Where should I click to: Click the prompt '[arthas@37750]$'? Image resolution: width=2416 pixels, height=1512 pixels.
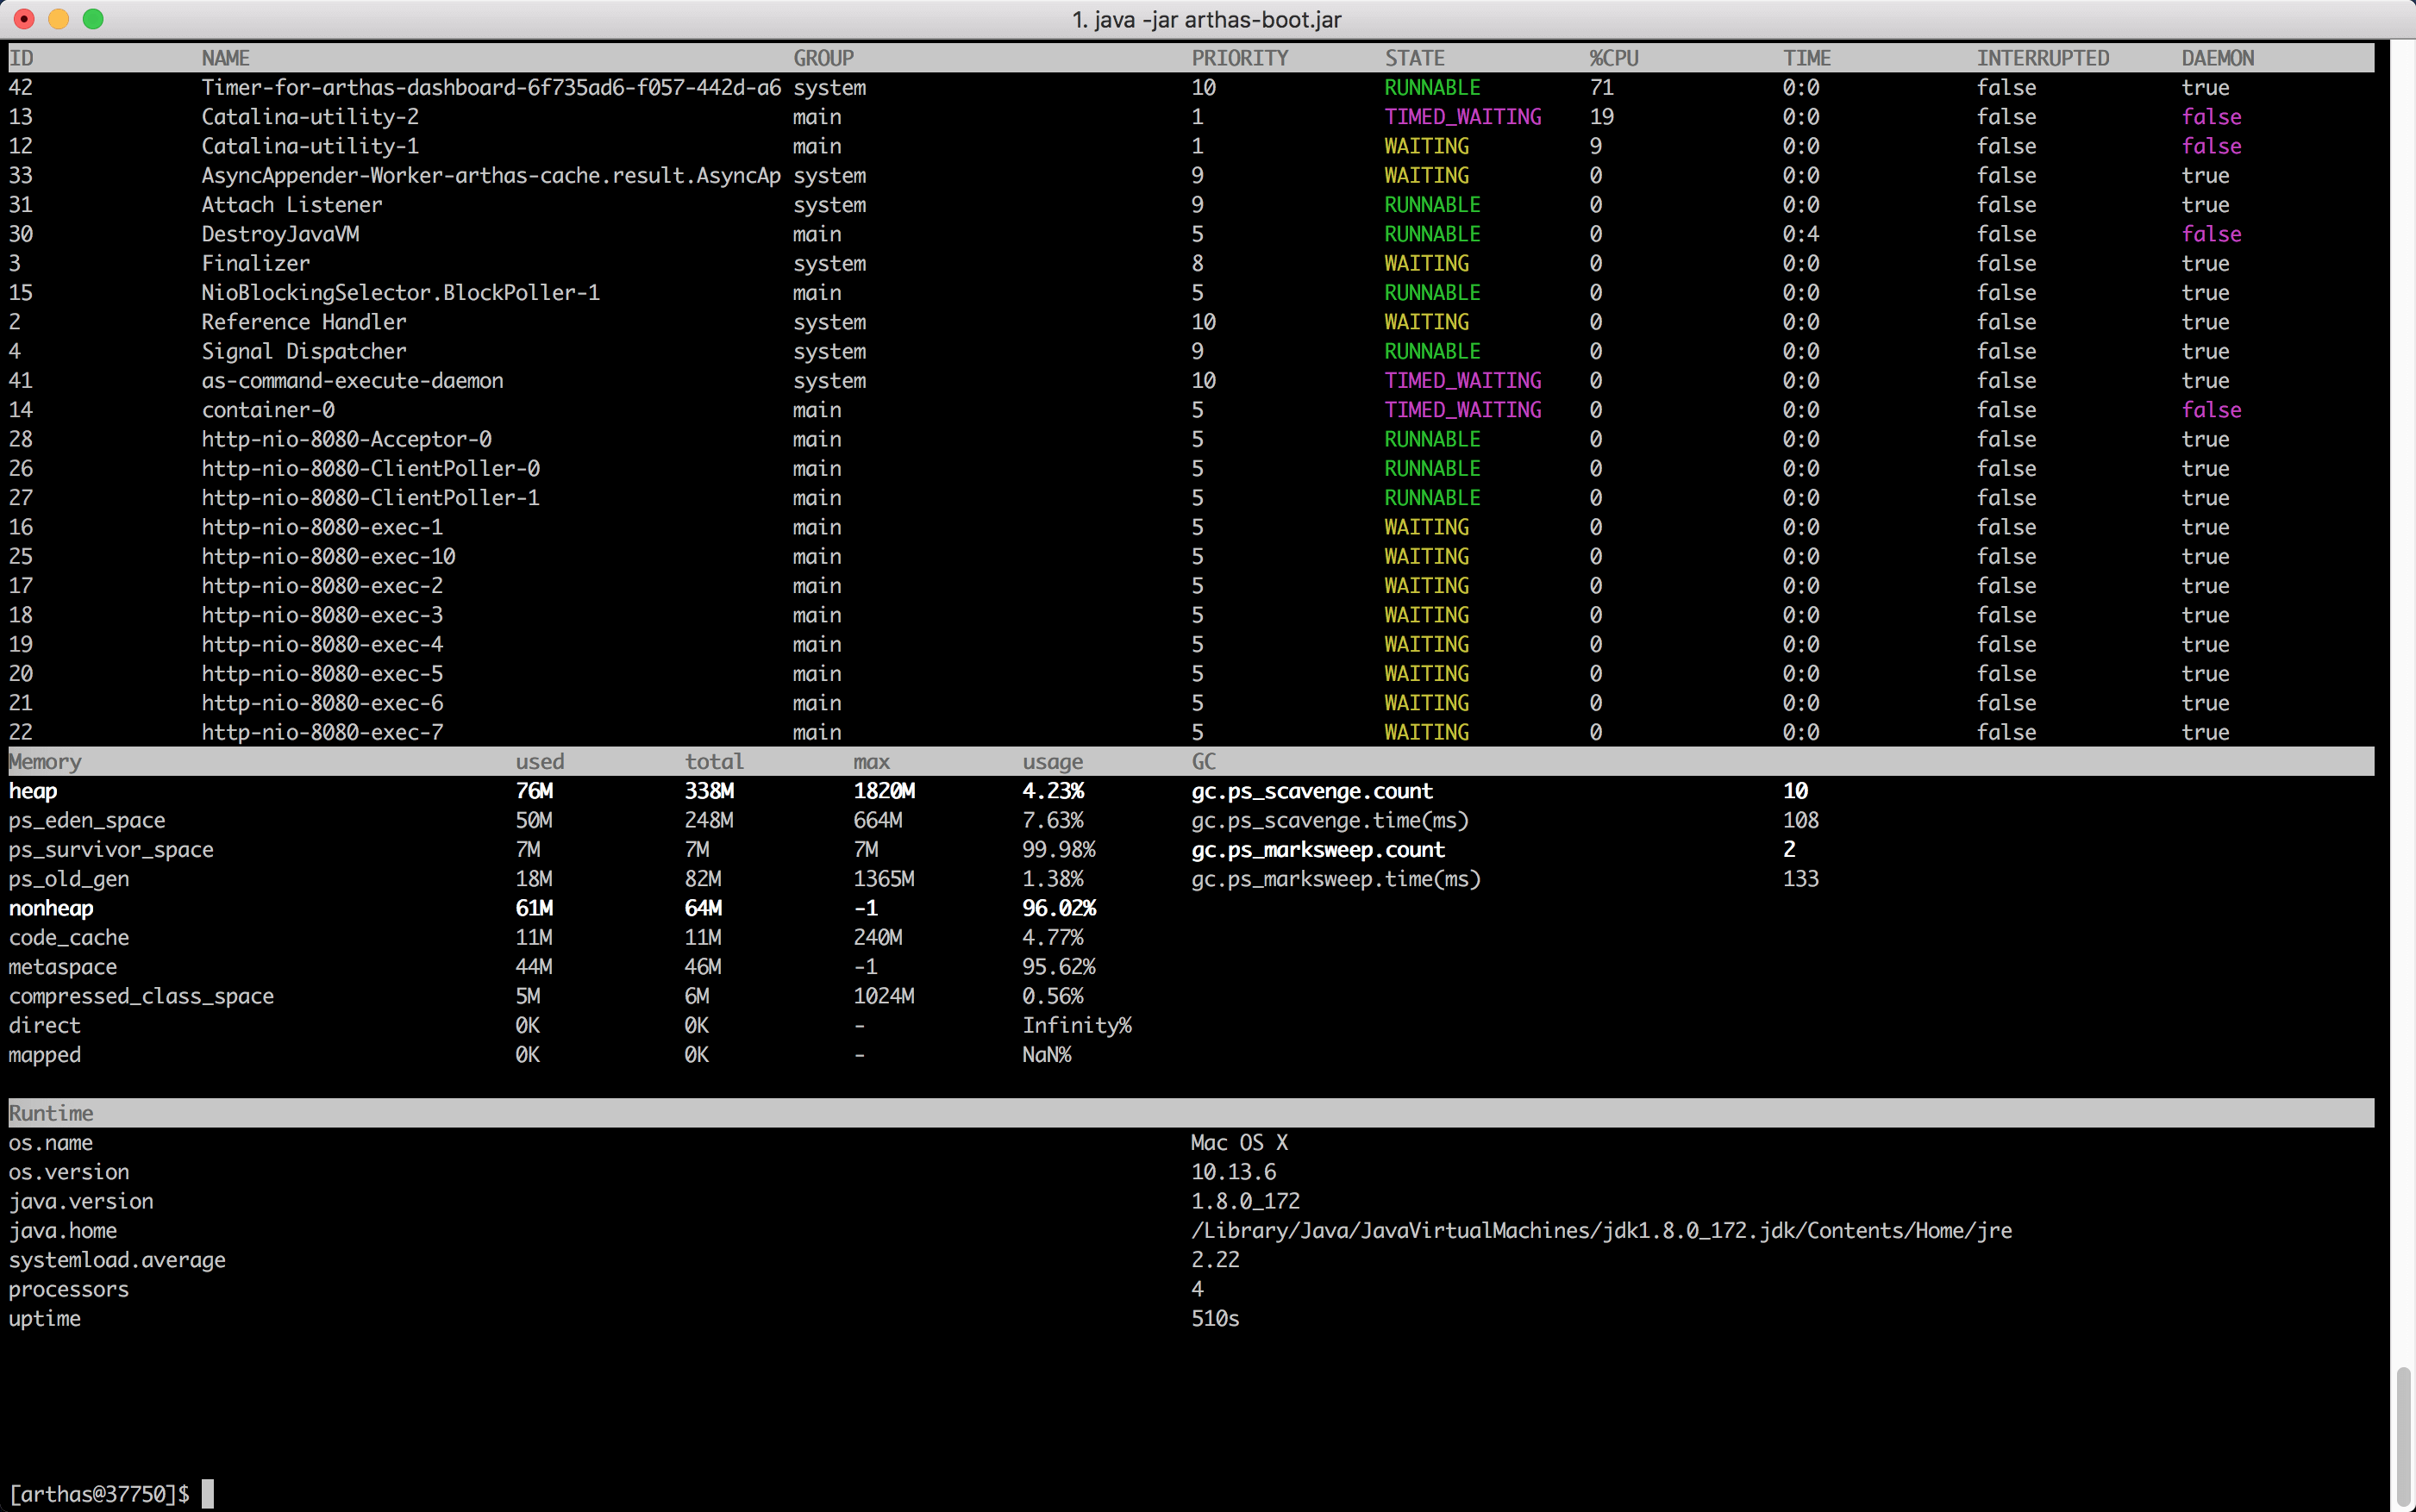[99, 1494]
